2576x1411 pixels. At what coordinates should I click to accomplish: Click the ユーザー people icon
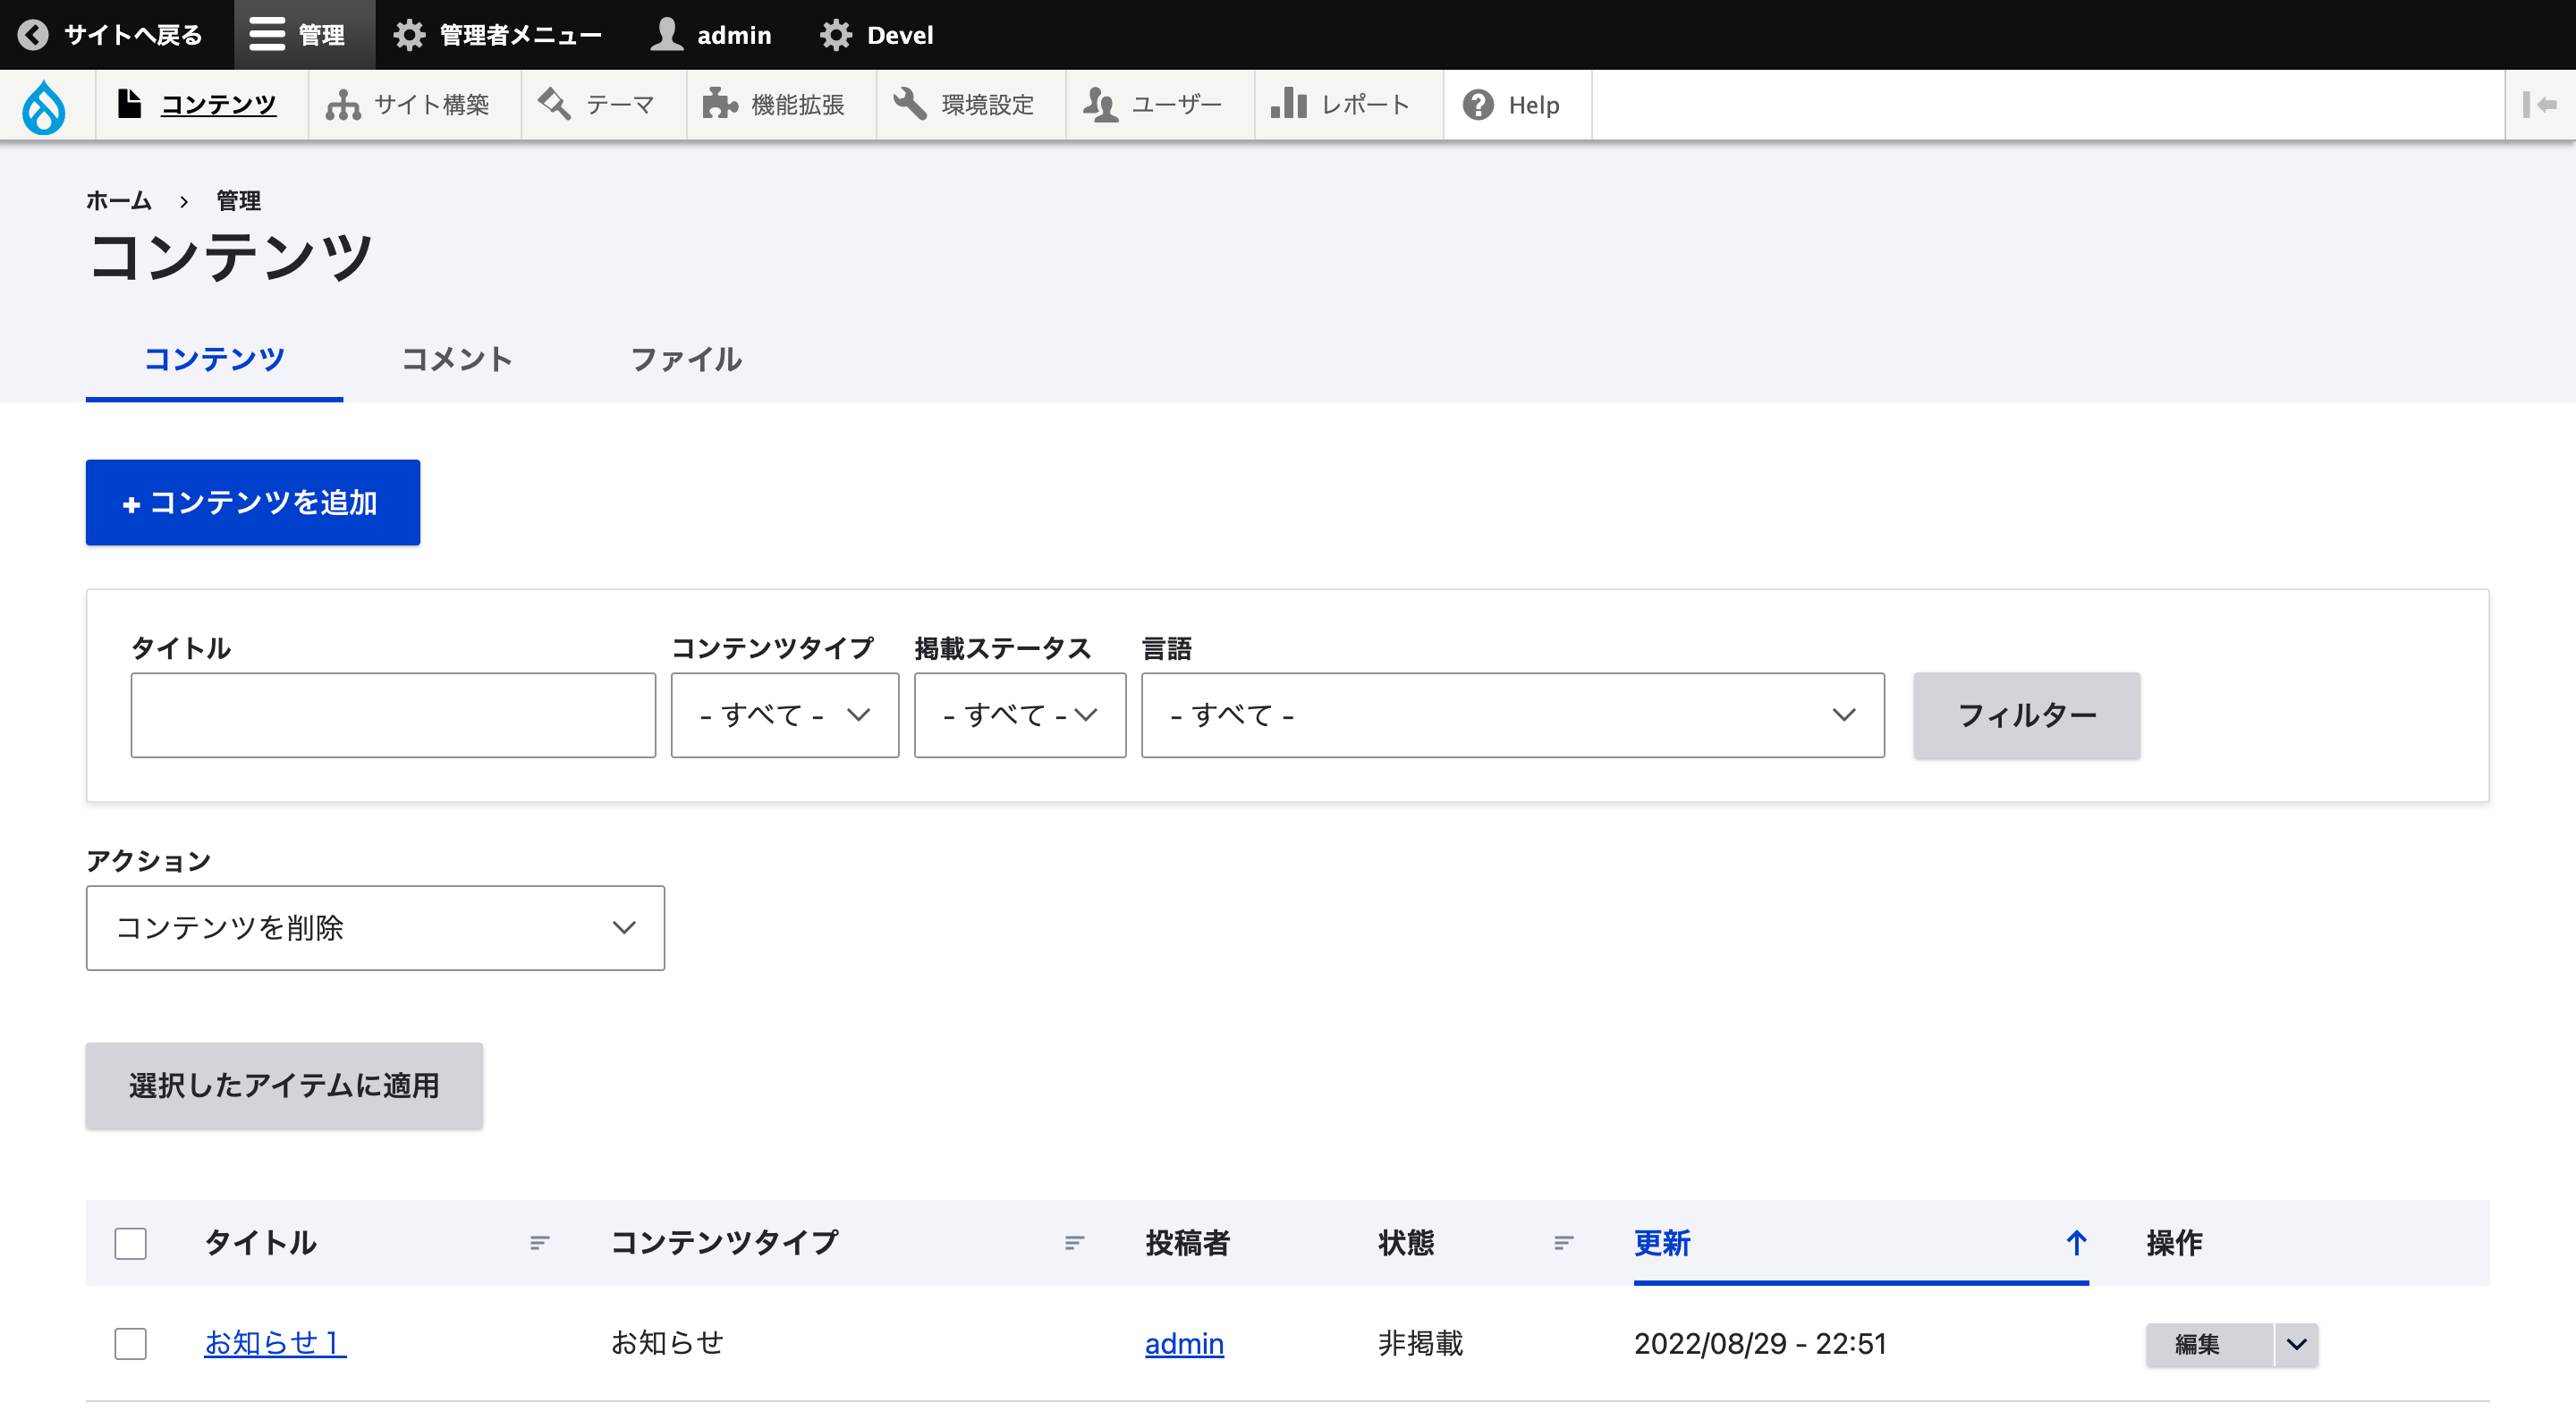coord(1100,104)
